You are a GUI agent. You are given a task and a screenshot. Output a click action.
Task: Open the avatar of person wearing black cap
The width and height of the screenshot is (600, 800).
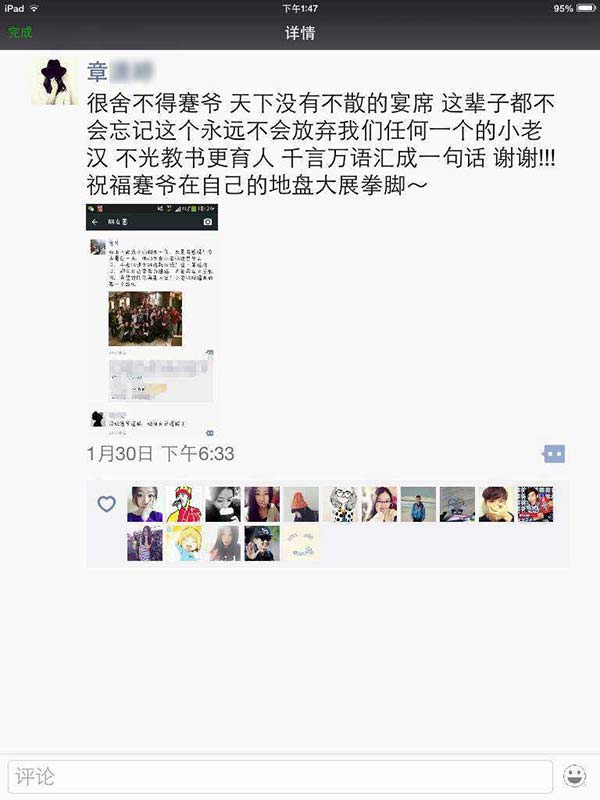[x=262, y=543]
